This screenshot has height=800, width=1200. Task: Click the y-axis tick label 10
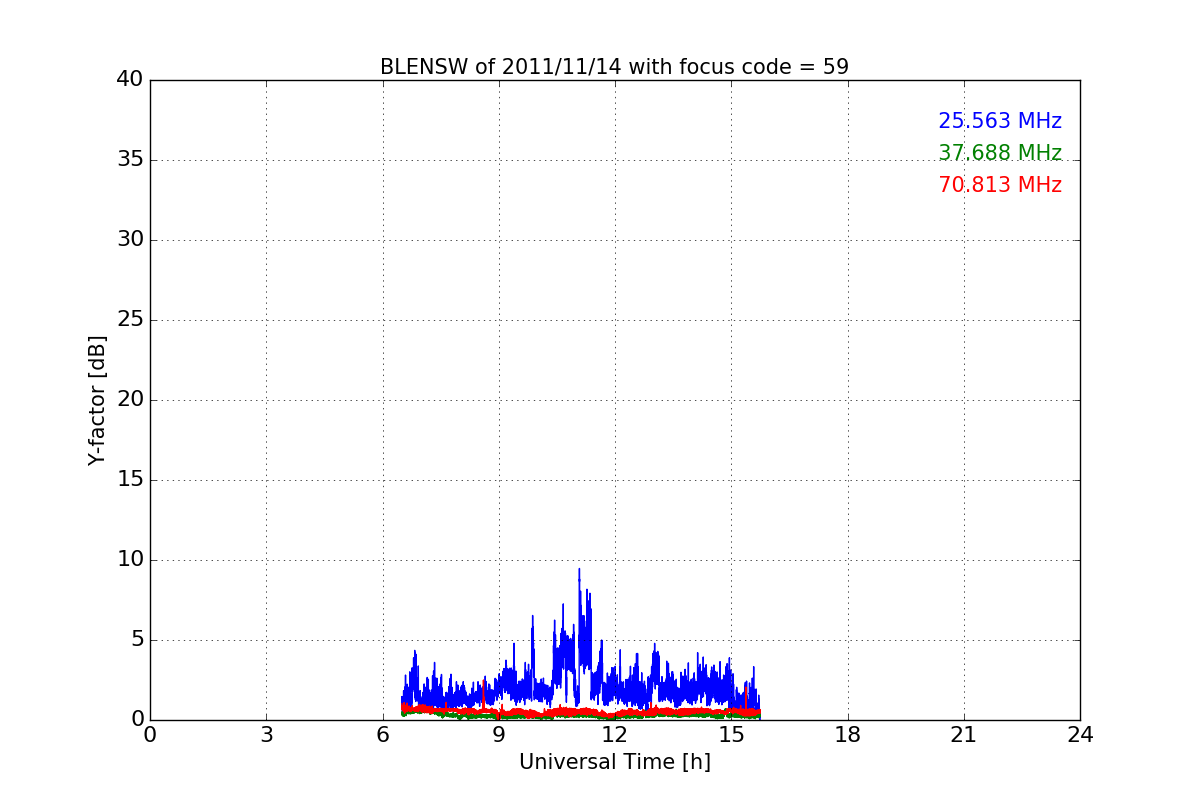(x=130, y=560)
